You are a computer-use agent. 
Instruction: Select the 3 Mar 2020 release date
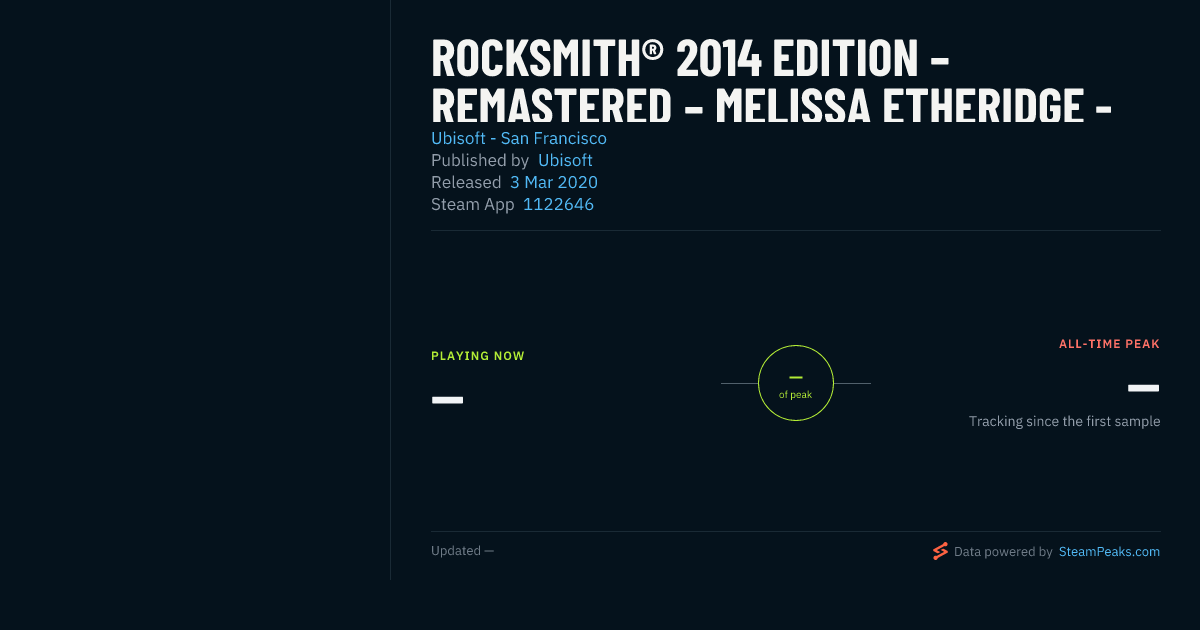[554, 182]
